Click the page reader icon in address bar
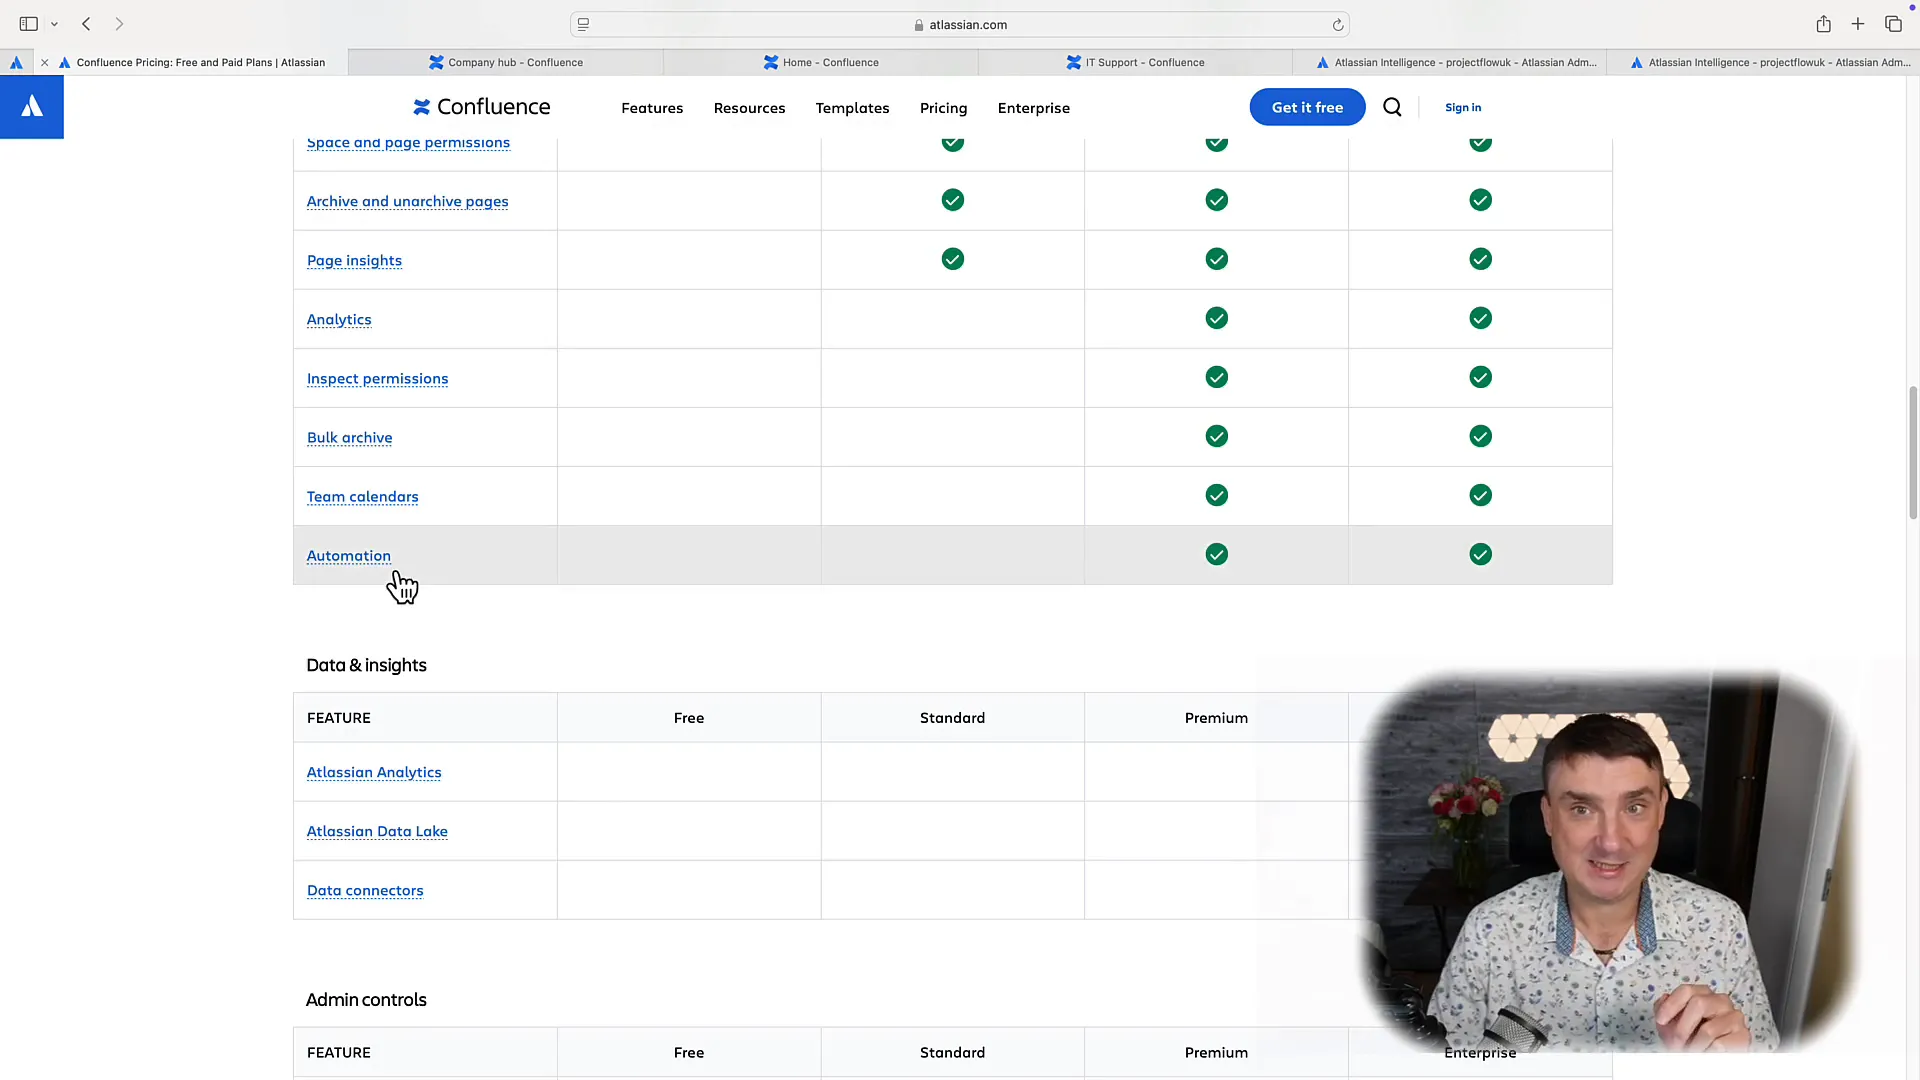Image resolution: width=1920 pixels, height=1080 pixels. pyautogui.click(x=584, y=25)
